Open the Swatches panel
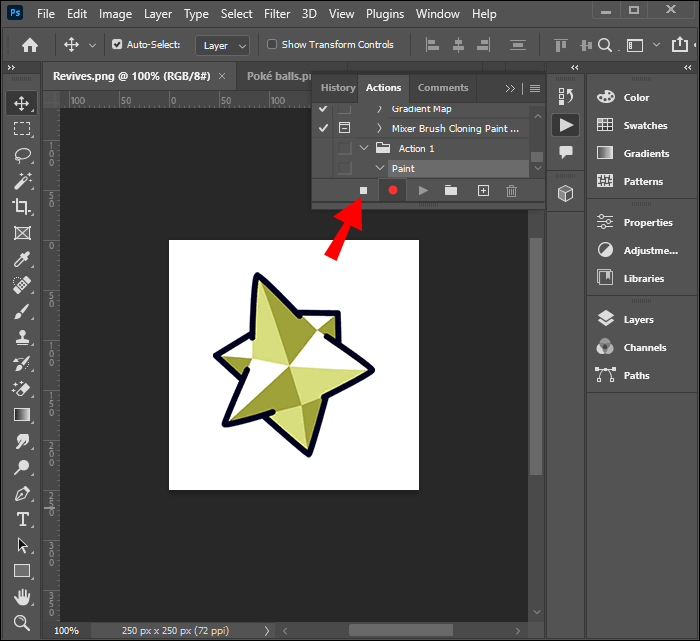 coord(644,126)
